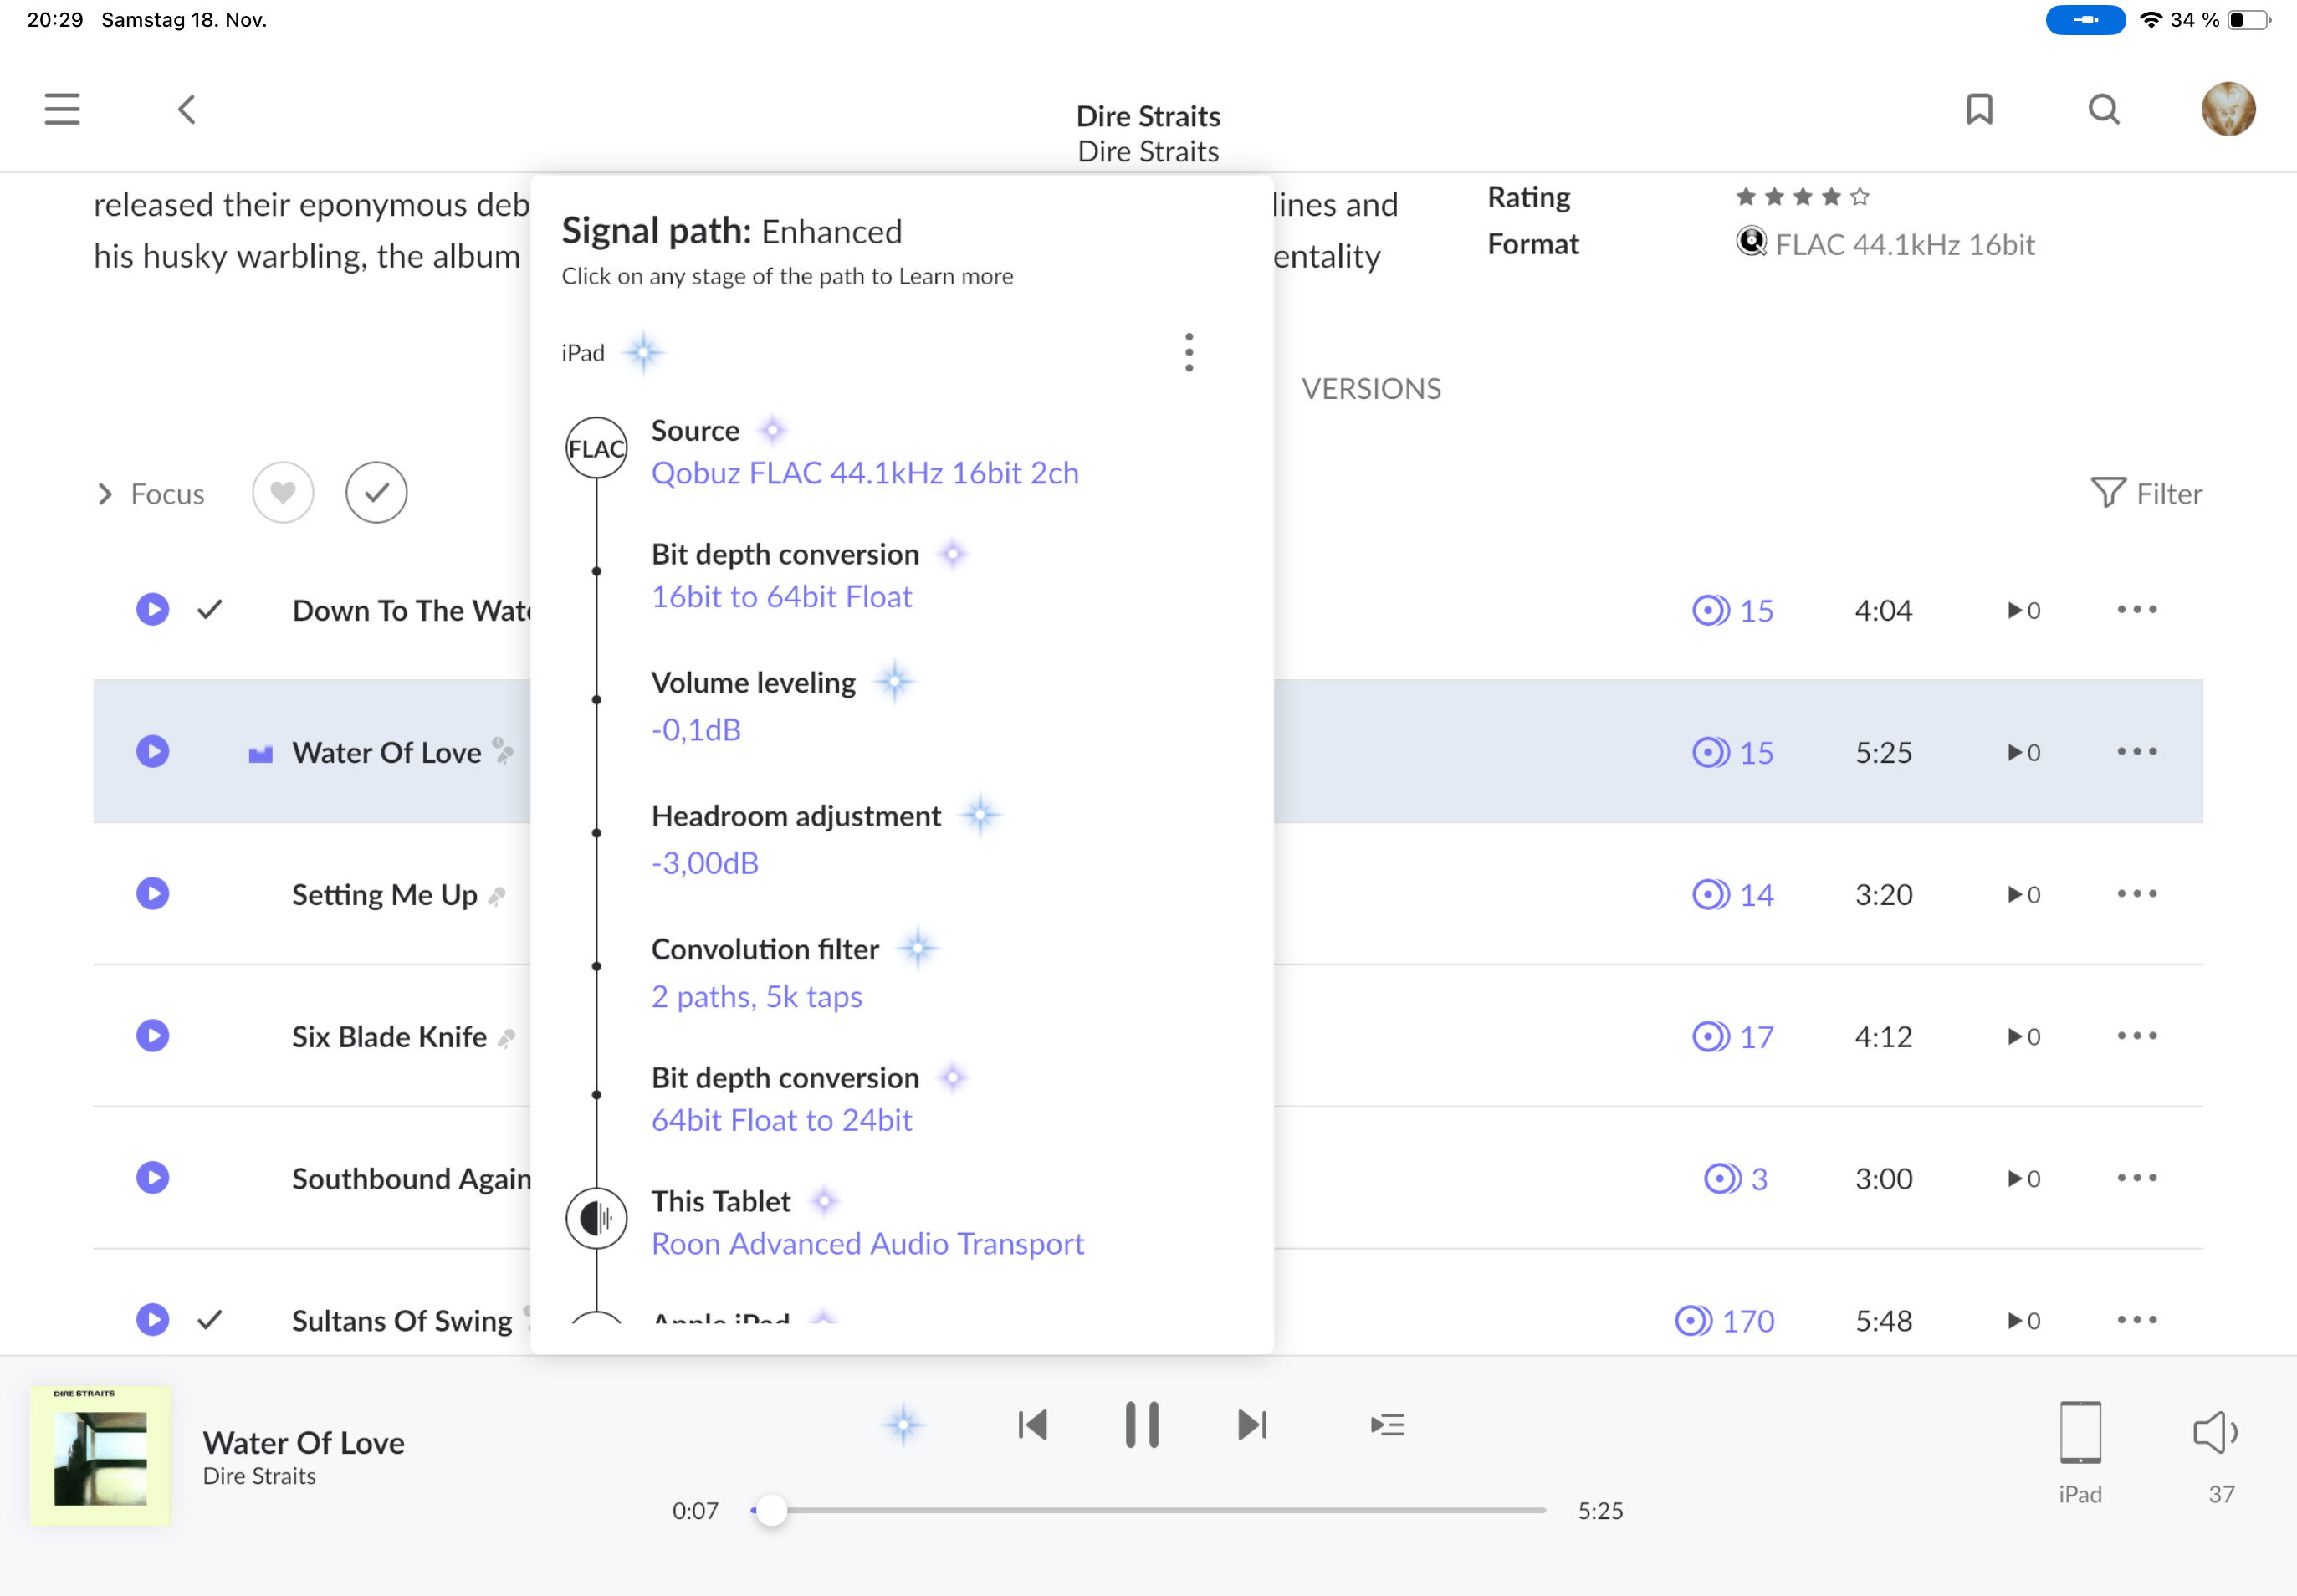Click Dire Straits artist in footer
This screenshot has width=2297, height=1596.
(x=259, y=1476)
